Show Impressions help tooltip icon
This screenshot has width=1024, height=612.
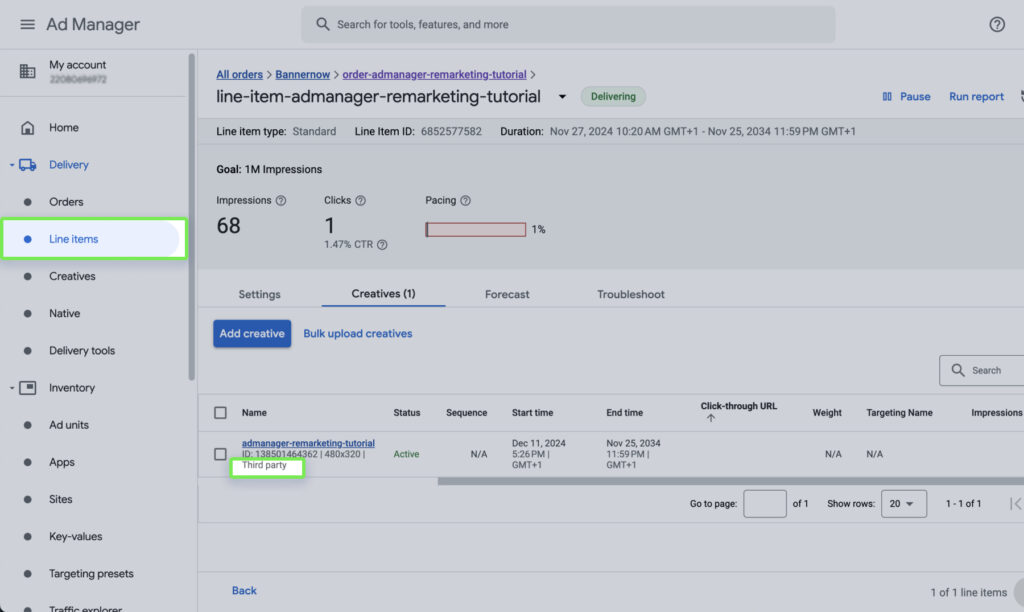[x=281, y=201]
